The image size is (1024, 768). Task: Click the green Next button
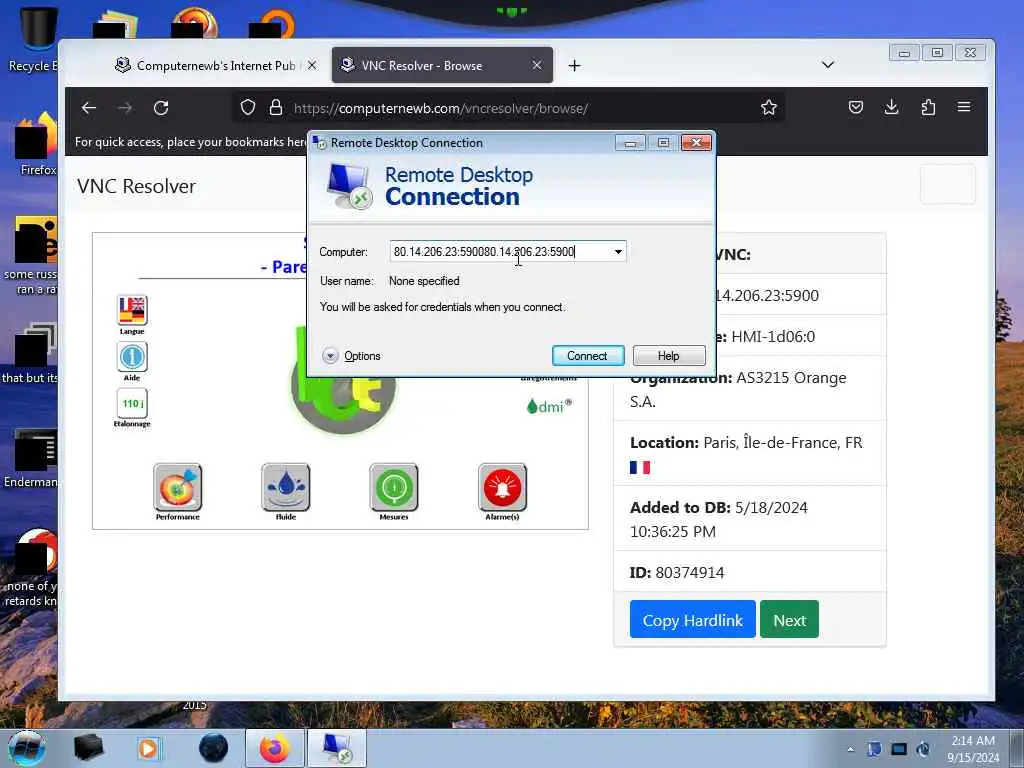click(789, 620)
